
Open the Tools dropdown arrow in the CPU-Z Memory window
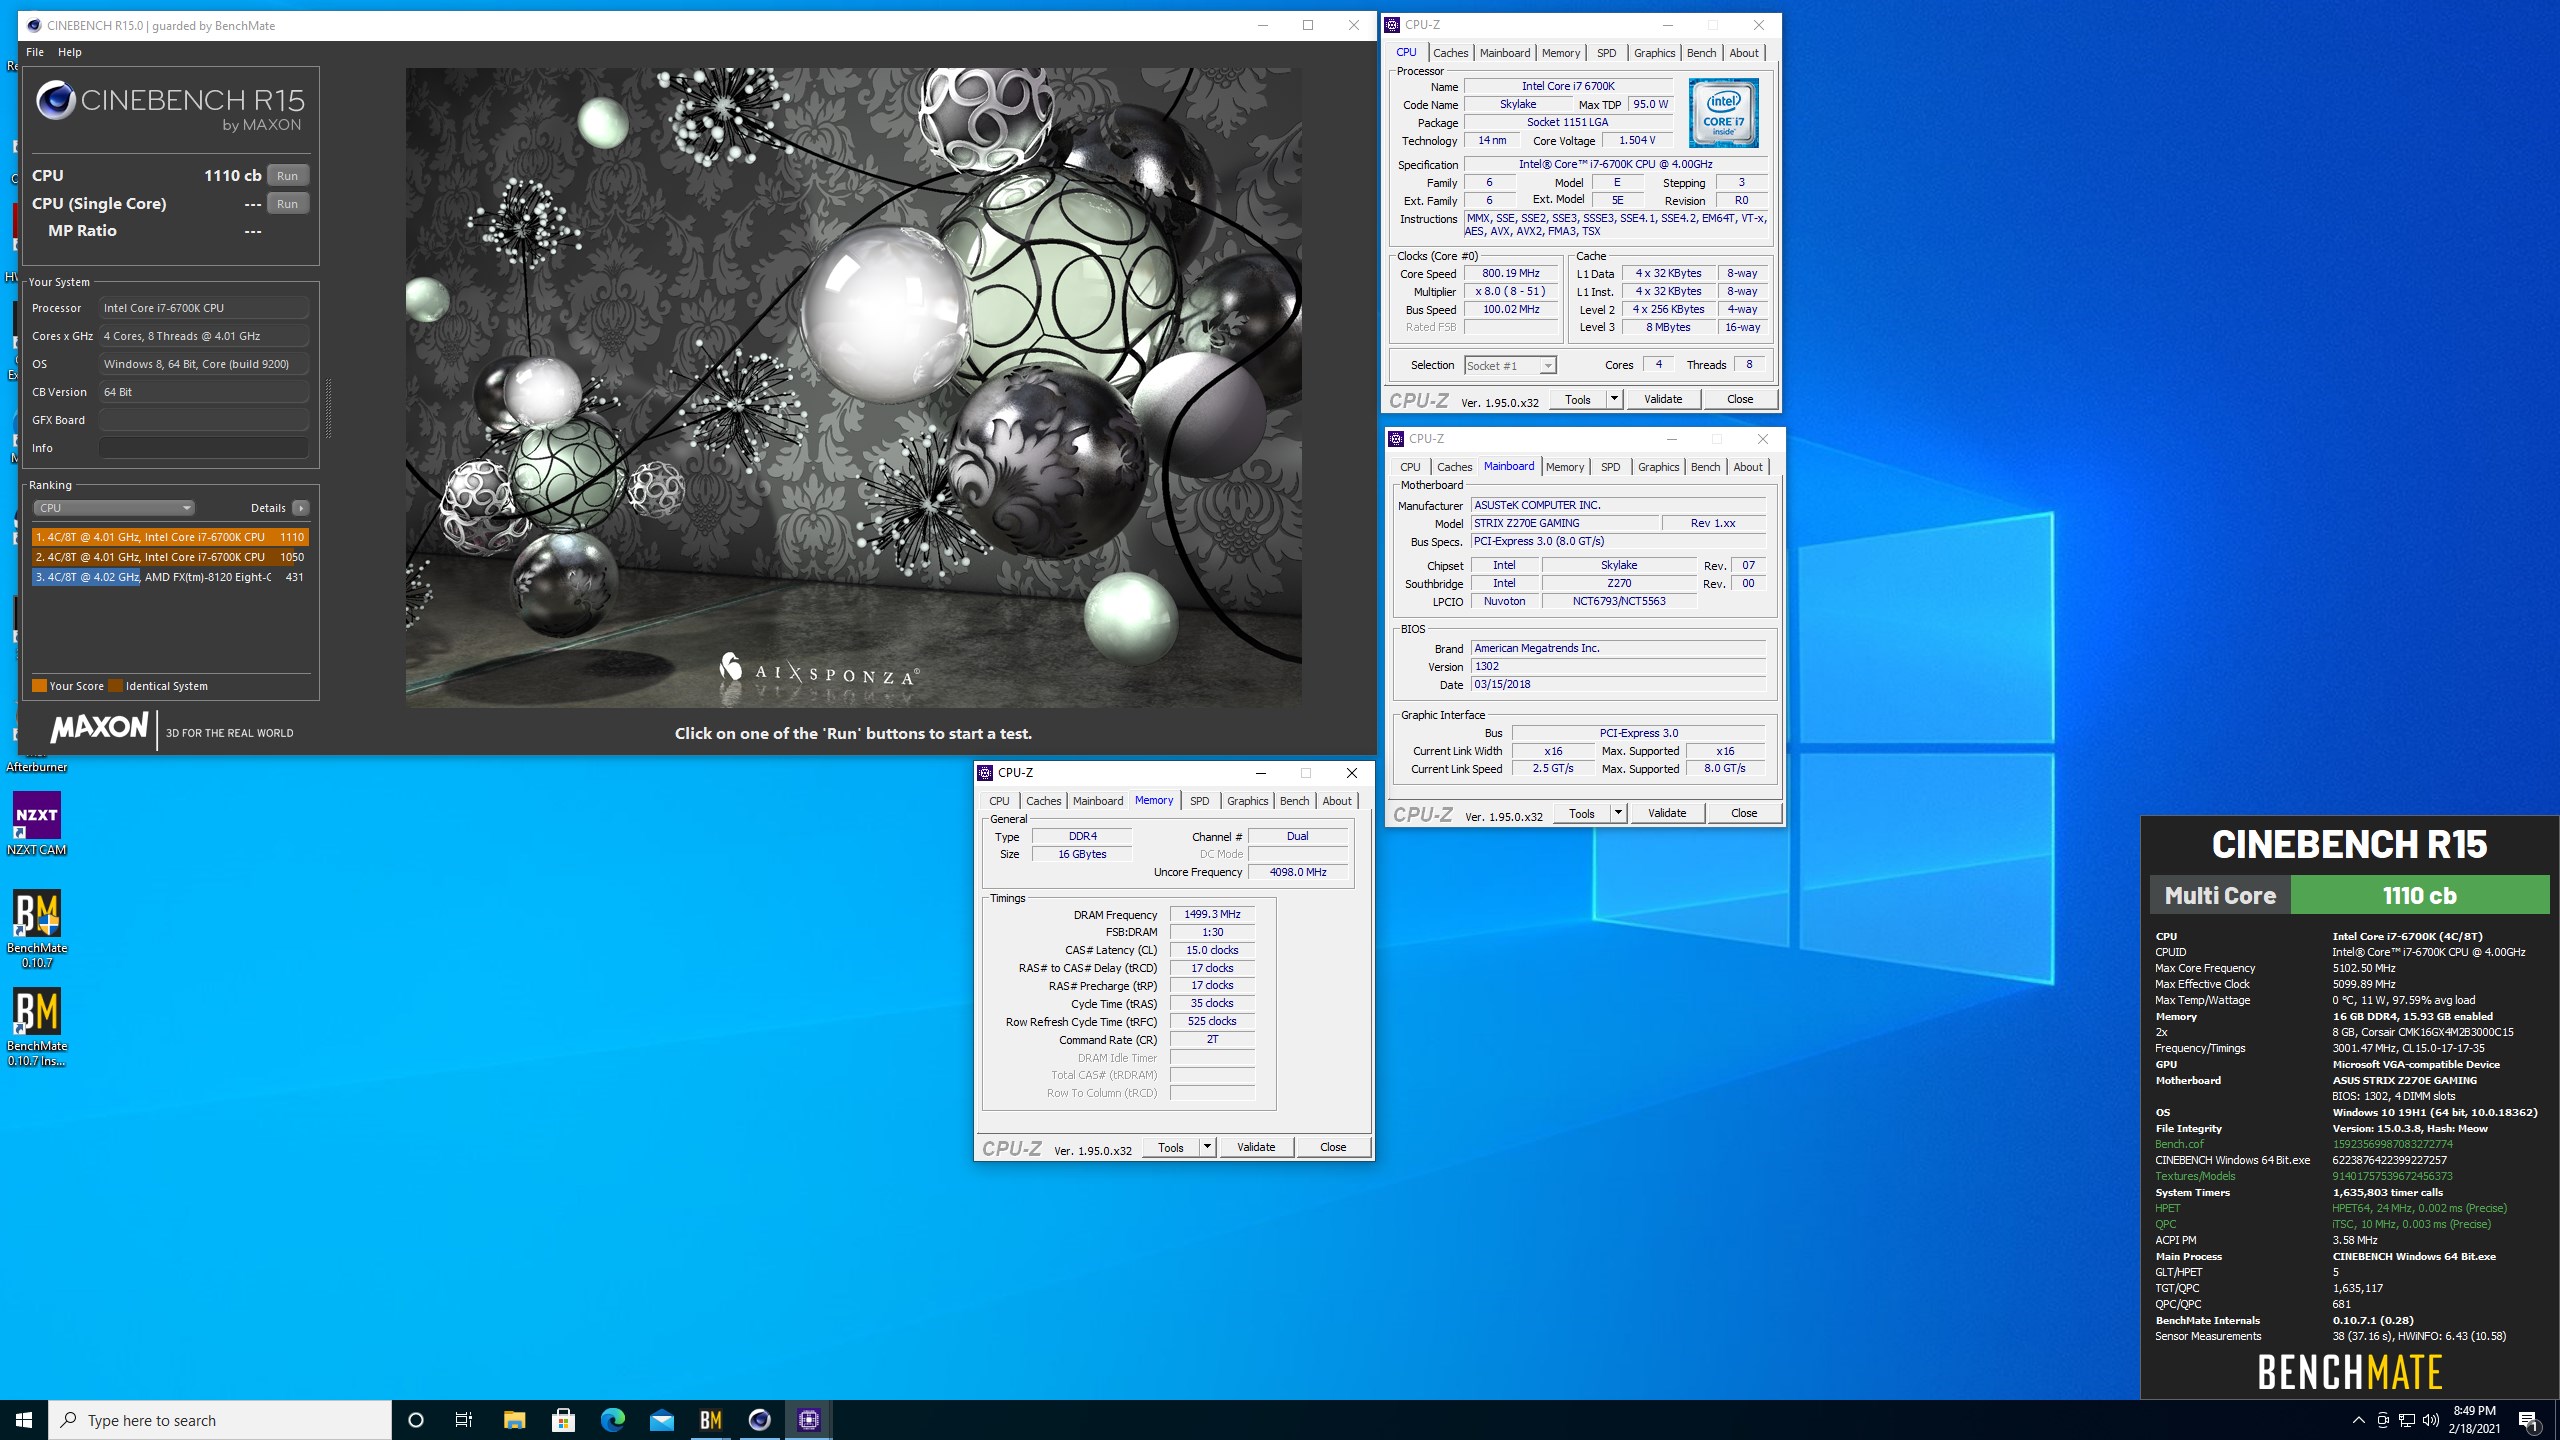coord(1207,1147)
